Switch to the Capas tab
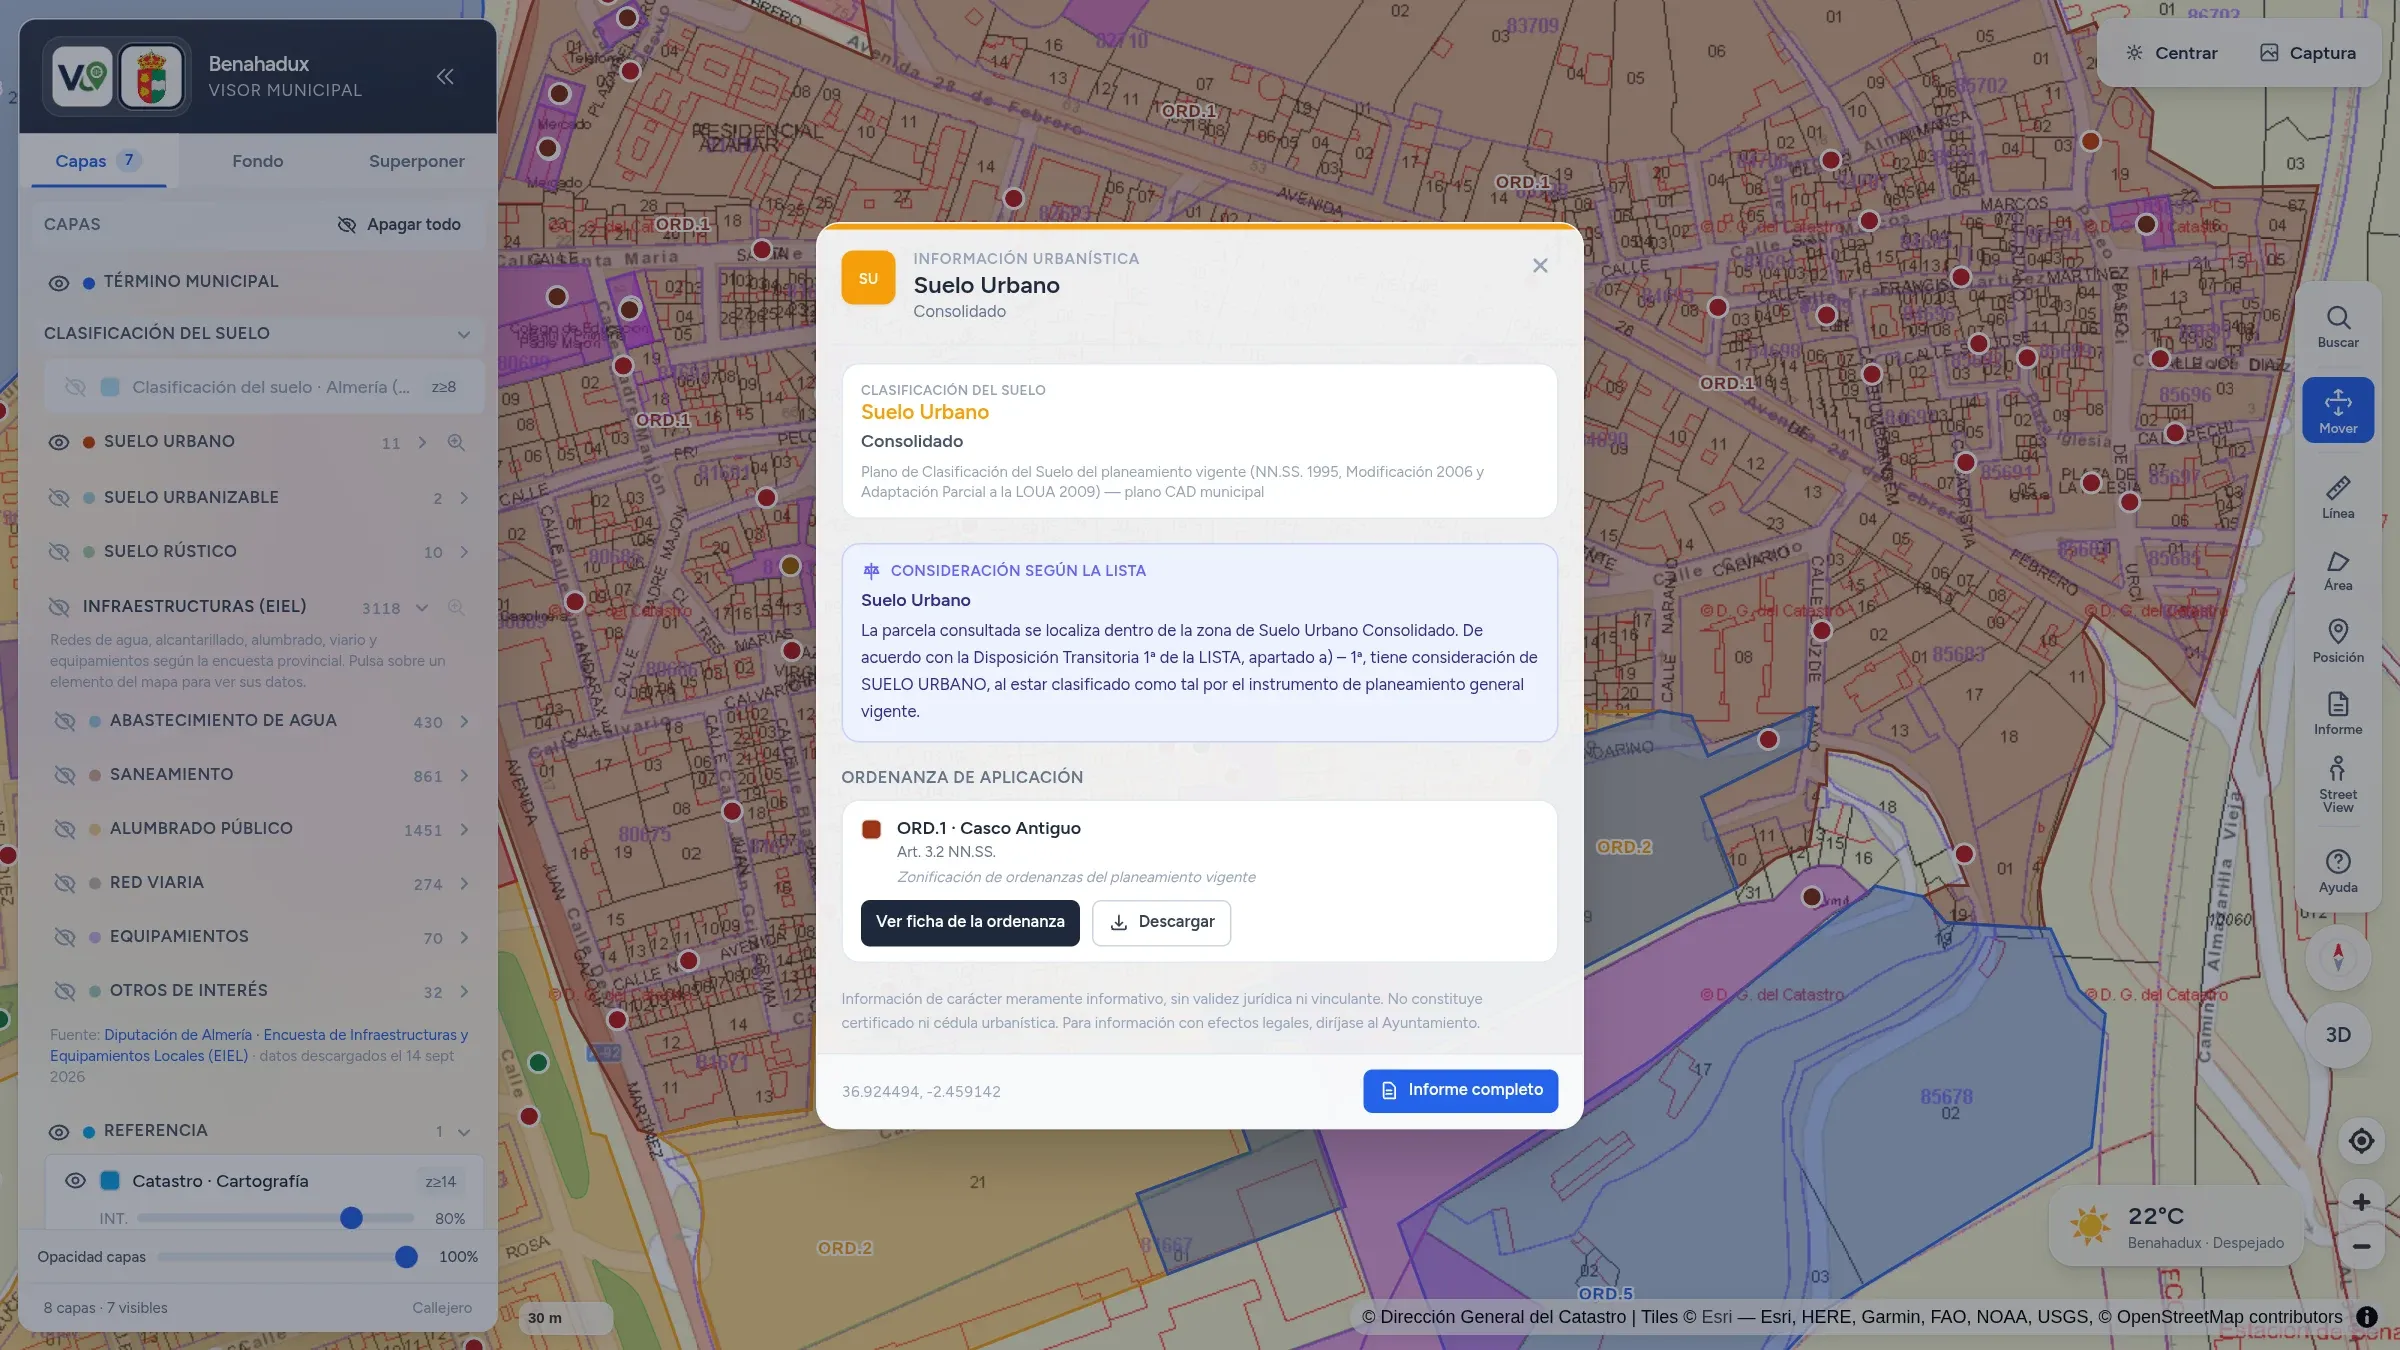The height and width of the screenshot is (1350, 2400). (x=98, y=161)
